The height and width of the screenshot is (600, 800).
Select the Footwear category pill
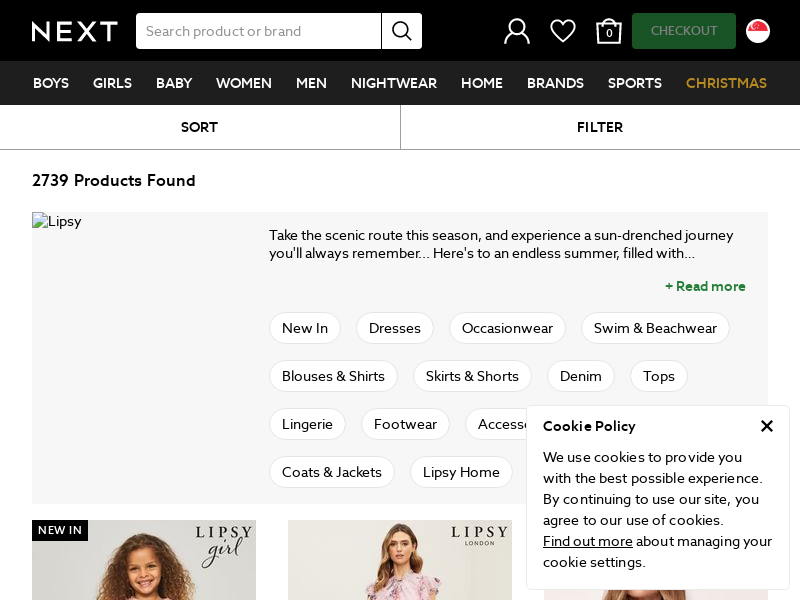click(405, 424)
